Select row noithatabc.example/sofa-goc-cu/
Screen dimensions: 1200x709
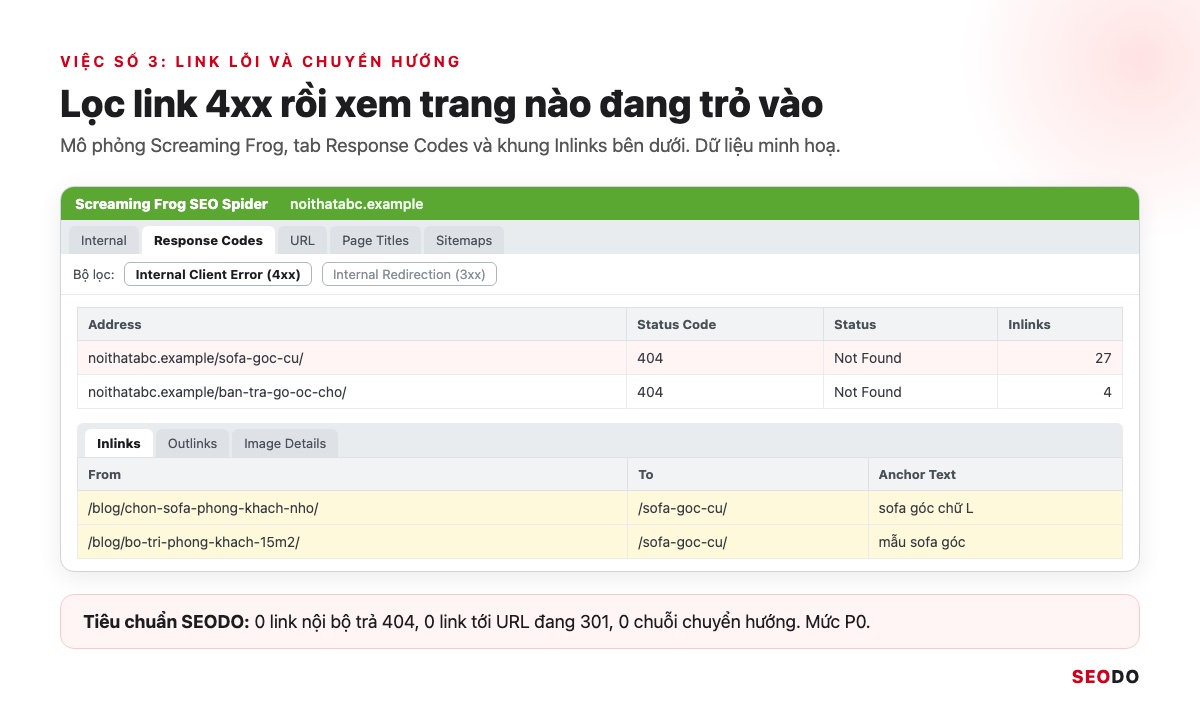(600, 358)
